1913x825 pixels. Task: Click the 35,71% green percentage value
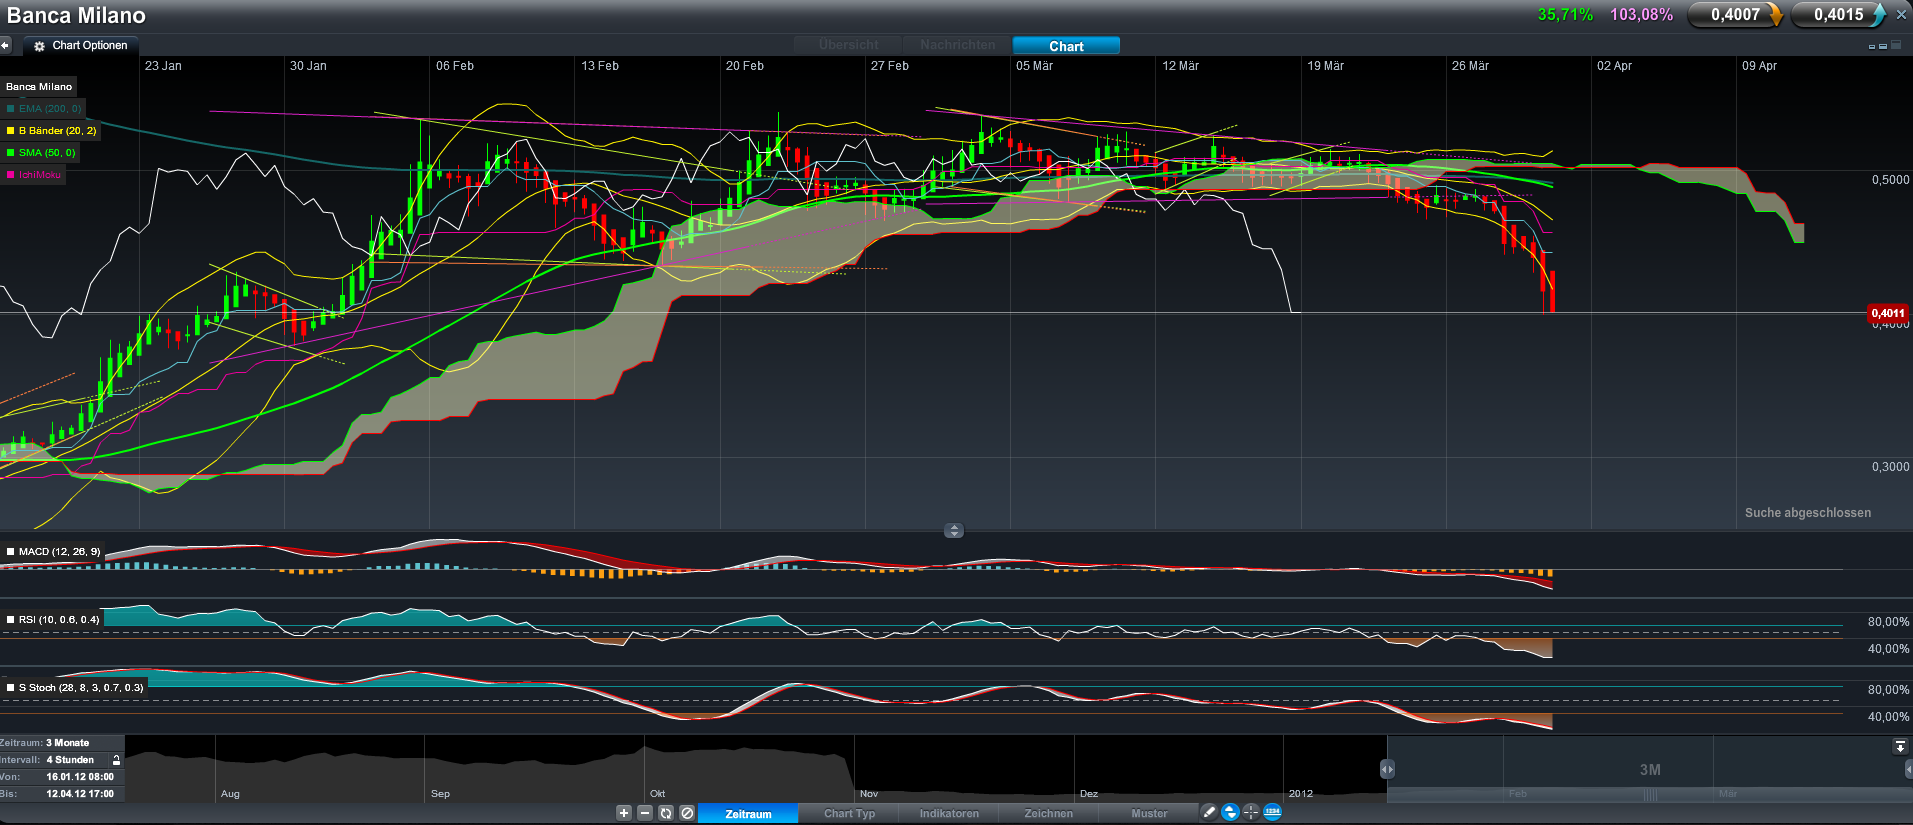(1565, 15)
